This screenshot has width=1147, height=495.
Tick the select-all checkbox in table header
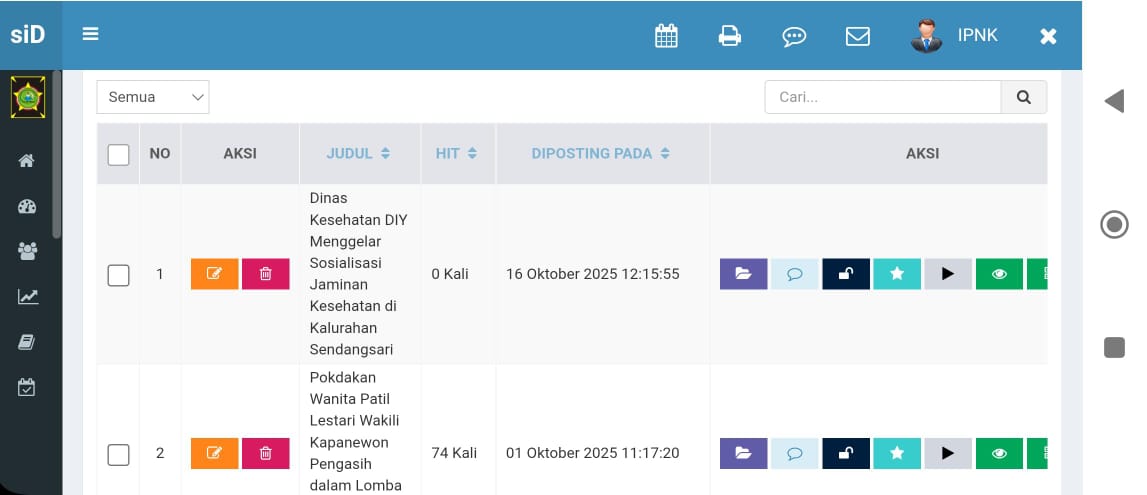[118, 154]
